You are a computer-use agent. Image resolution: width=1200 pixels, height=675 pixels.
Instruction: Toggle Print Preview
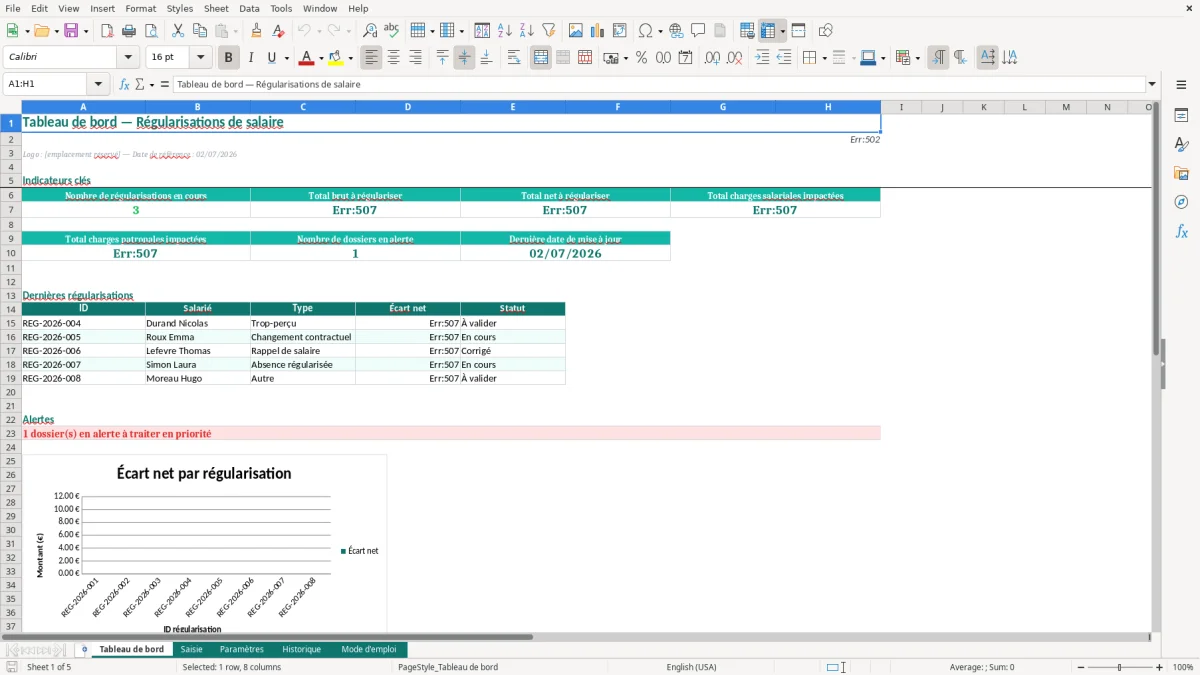pyautogui.click(x=151, y=31)
